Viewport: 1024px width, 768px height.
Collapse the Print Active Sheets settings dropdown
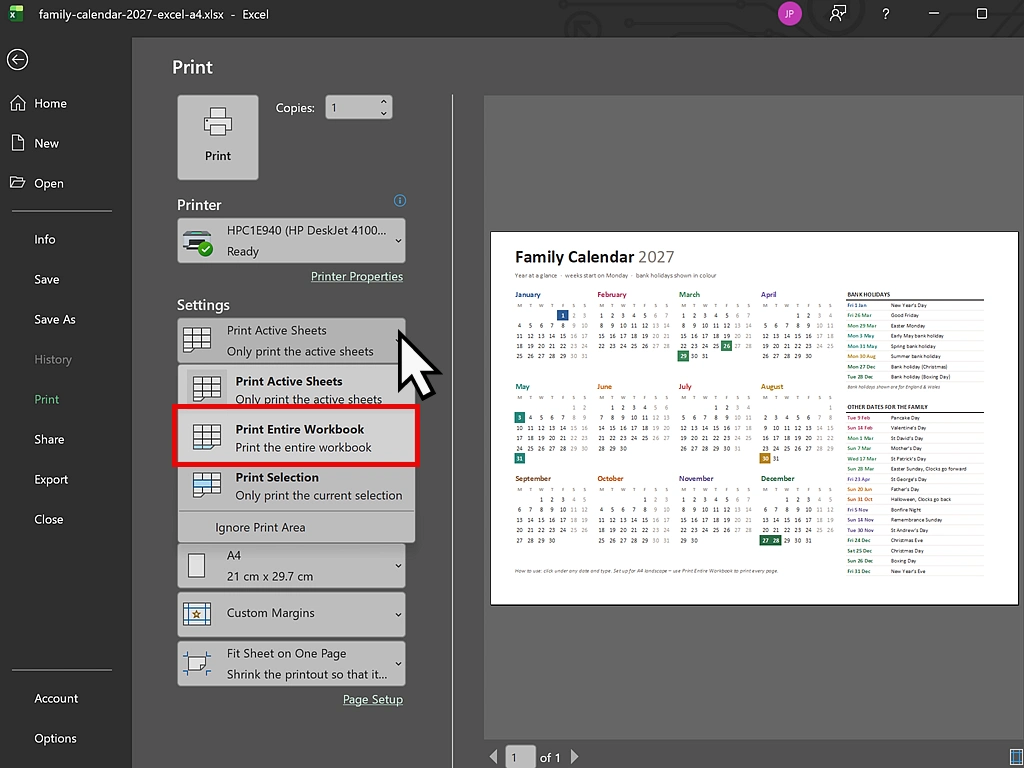[291, 340]
